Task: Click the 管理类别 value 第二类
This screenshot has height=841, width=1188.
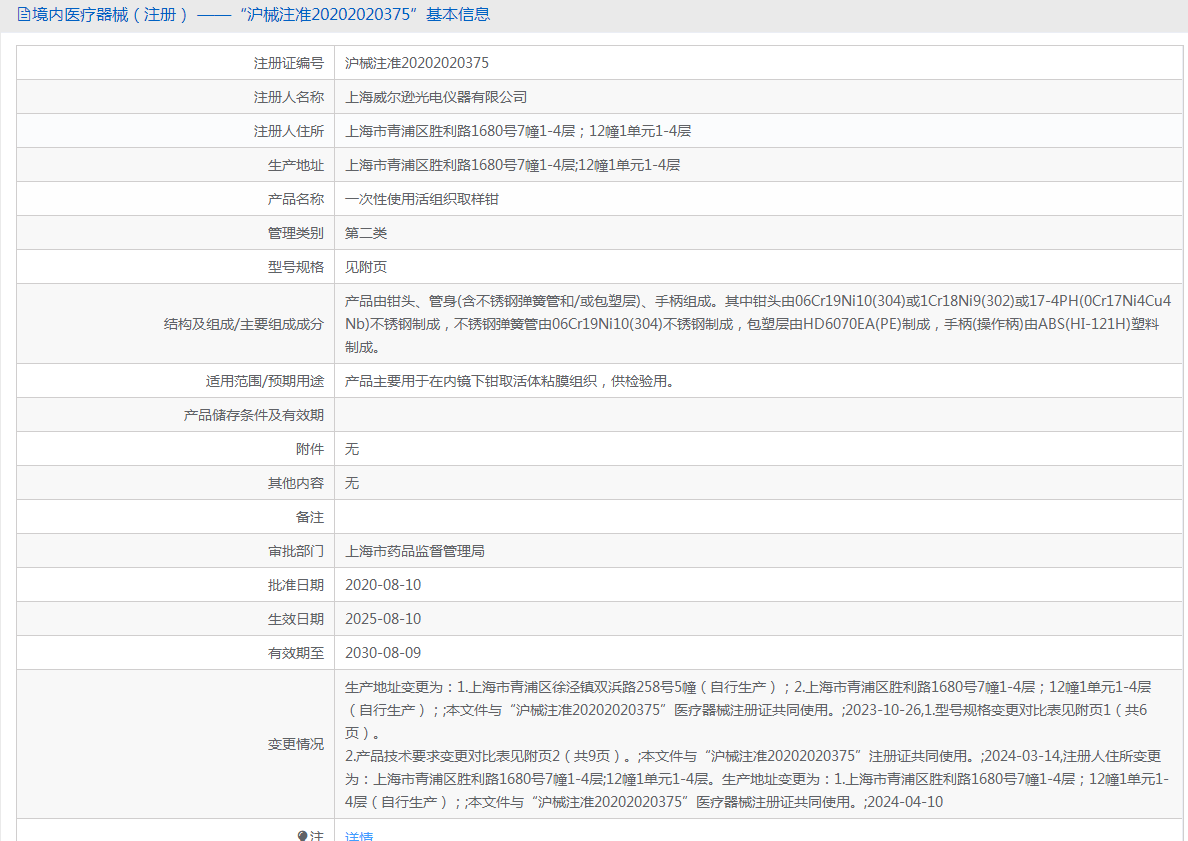Action: pos(366,233)
